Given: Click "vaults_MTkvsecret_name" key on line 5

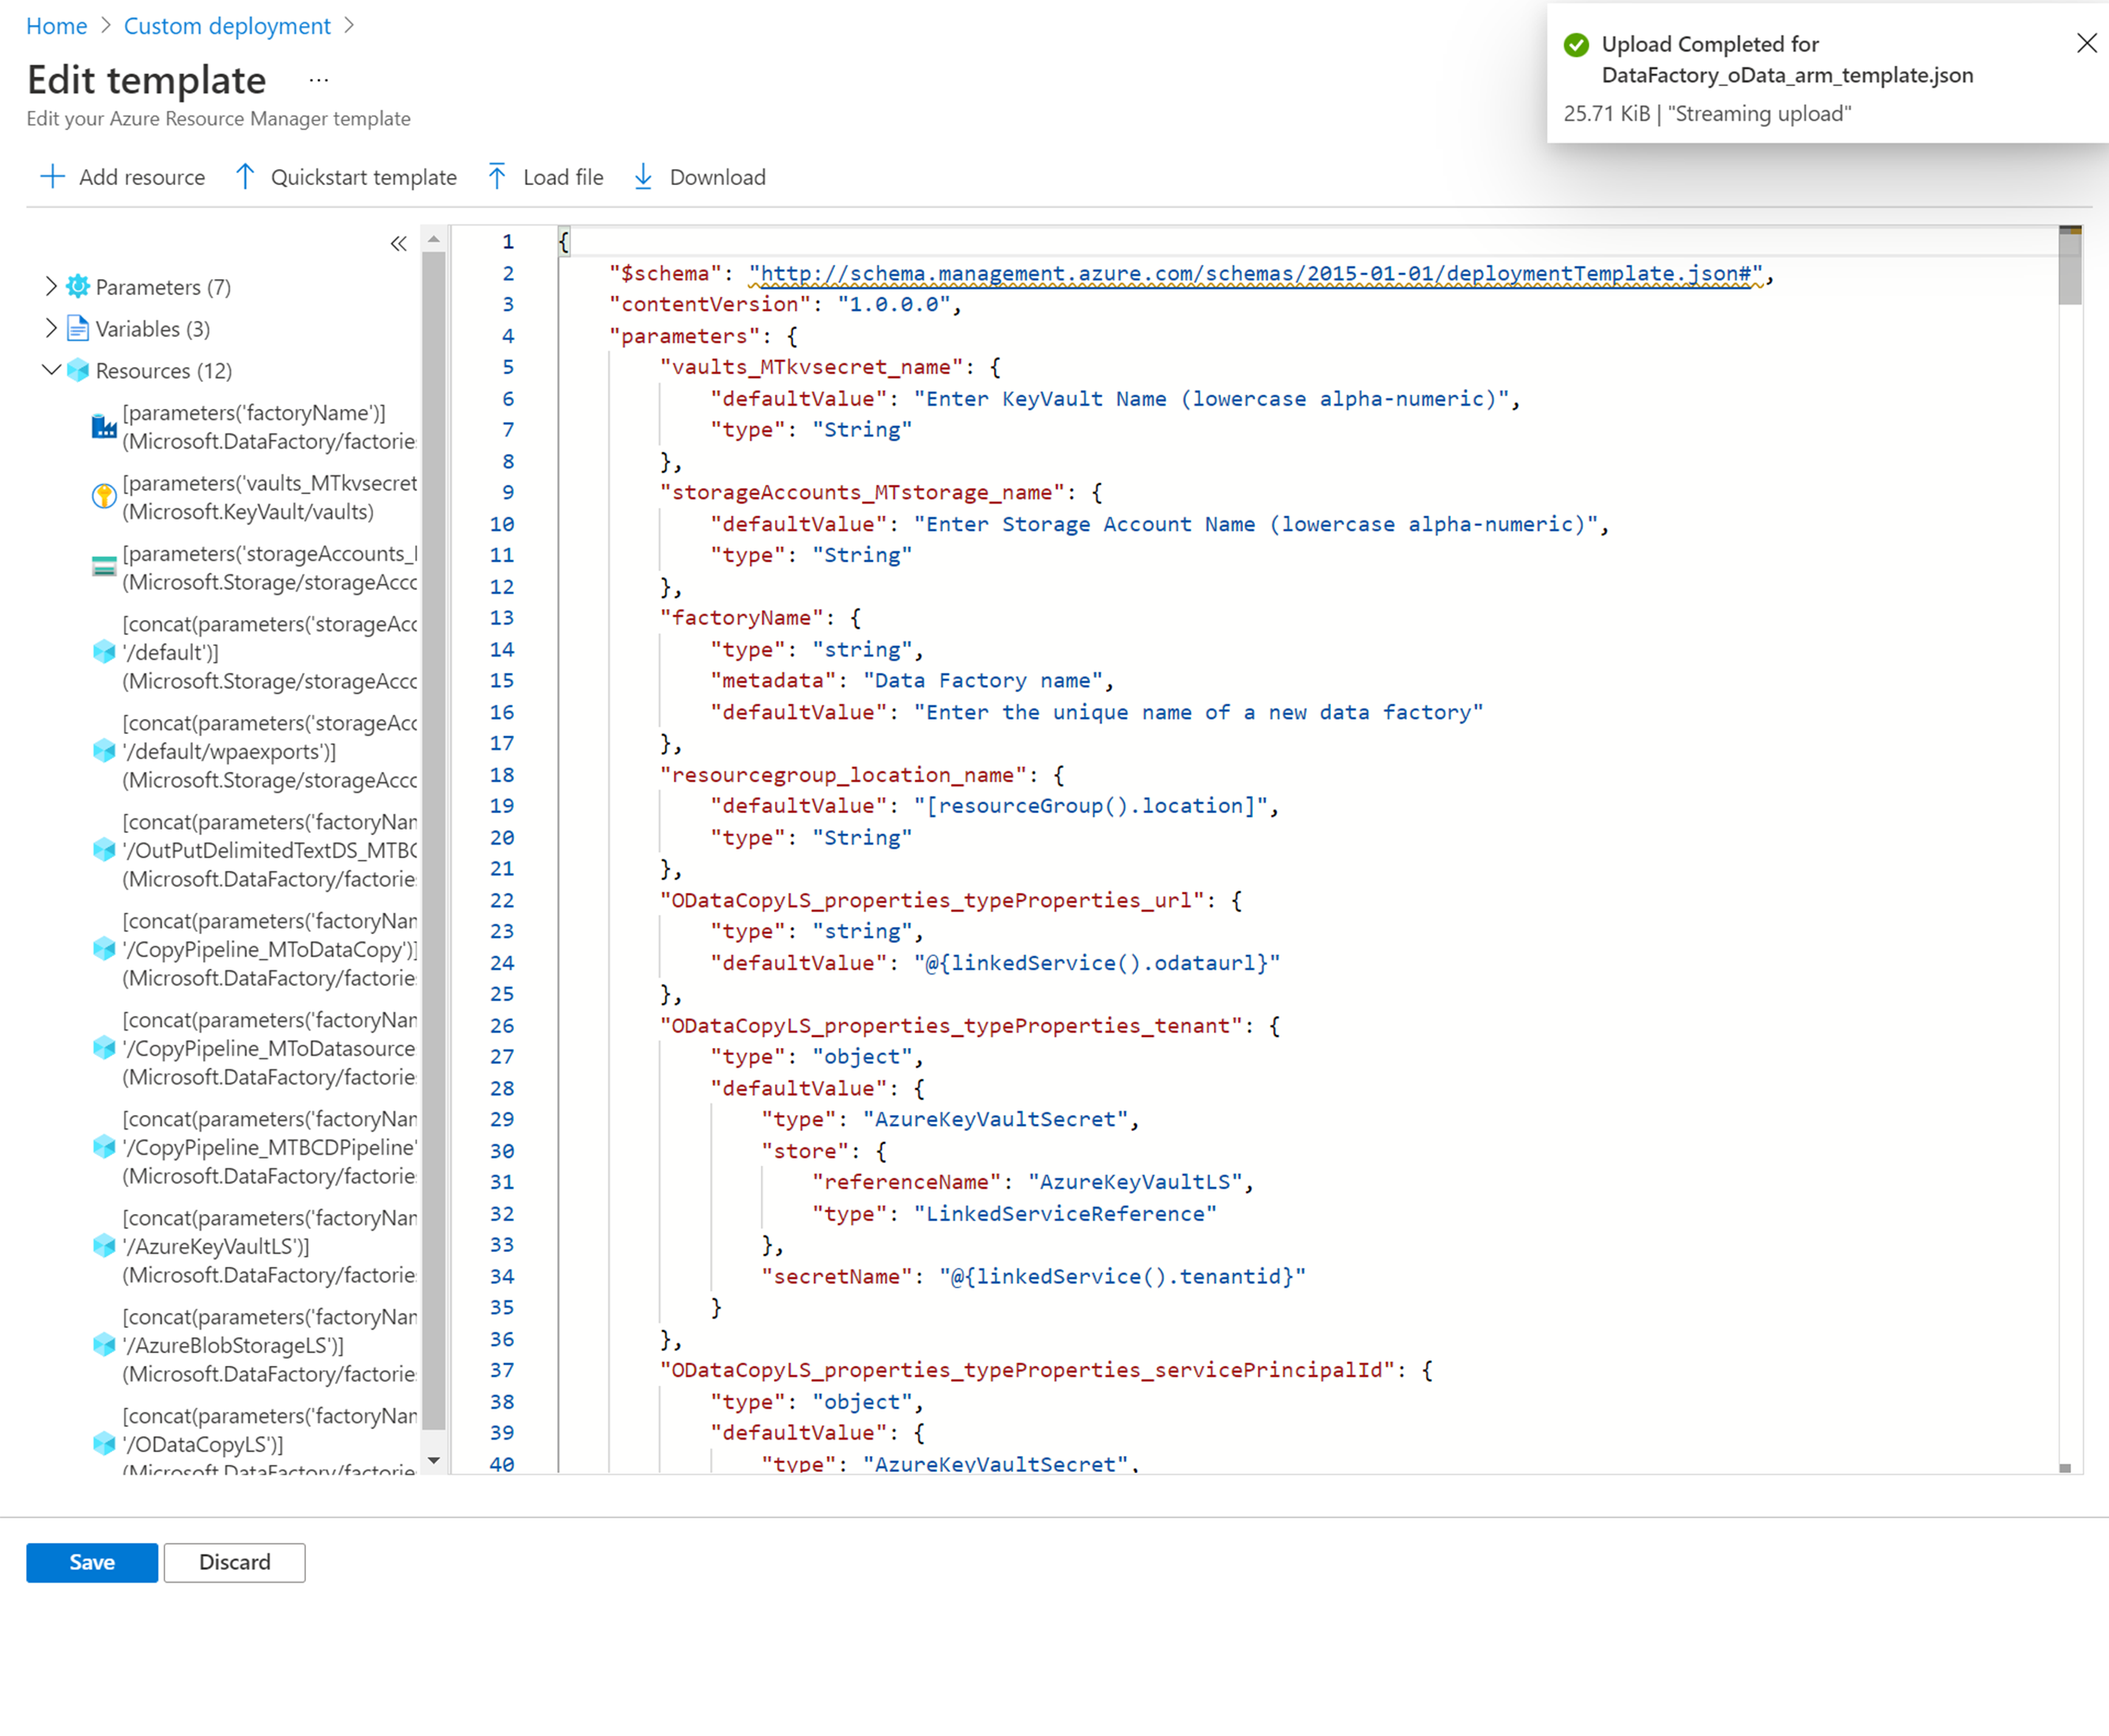Looking at the screenshot, I should [x=811, y=367].
